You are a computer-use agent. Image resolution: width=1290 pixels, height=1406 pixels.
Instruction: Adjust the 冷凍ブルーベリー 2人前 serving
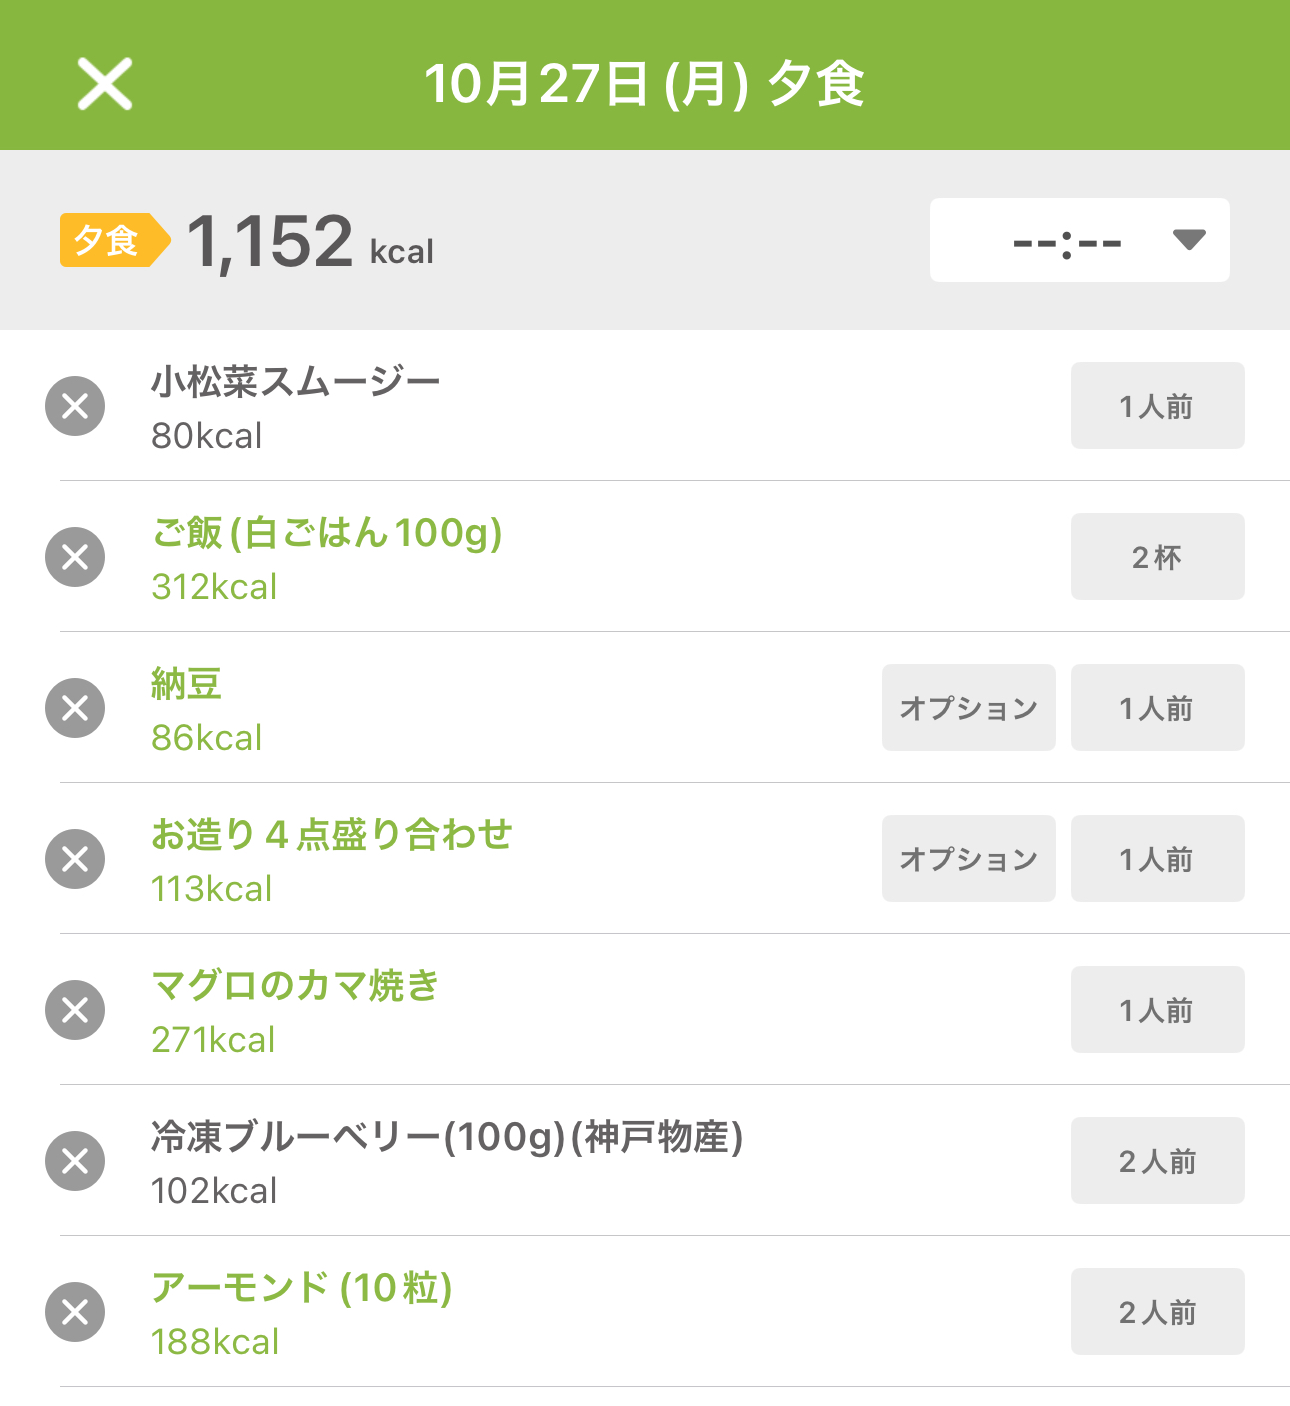tap(1157, 1161)
